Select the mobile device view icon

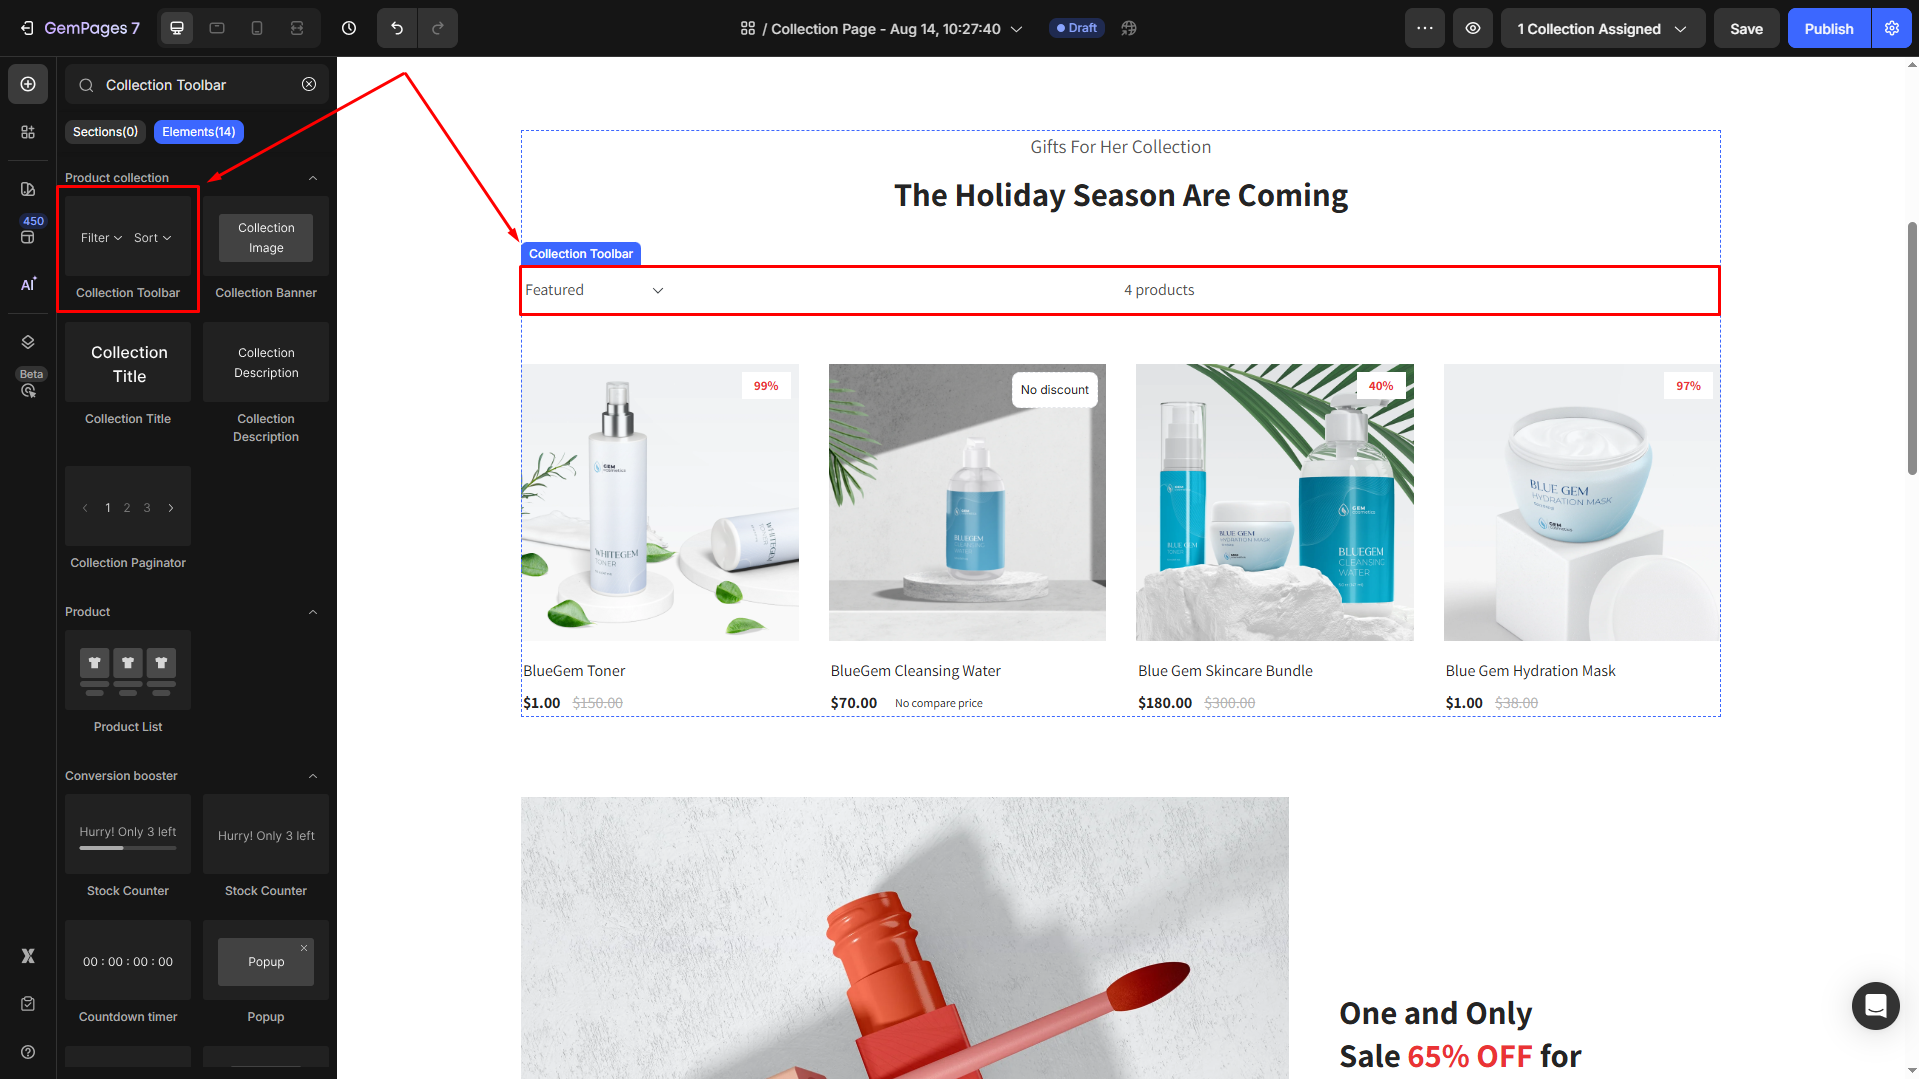257,28
